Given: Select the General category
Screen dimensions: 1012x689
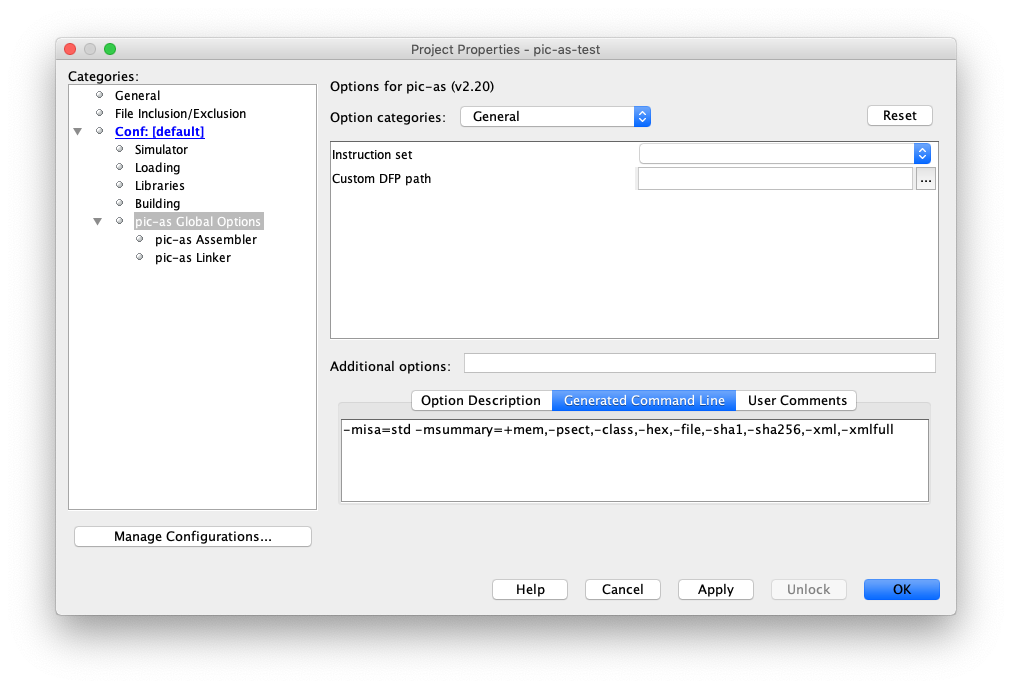Looking at the screenshot, I should (137, 96).
